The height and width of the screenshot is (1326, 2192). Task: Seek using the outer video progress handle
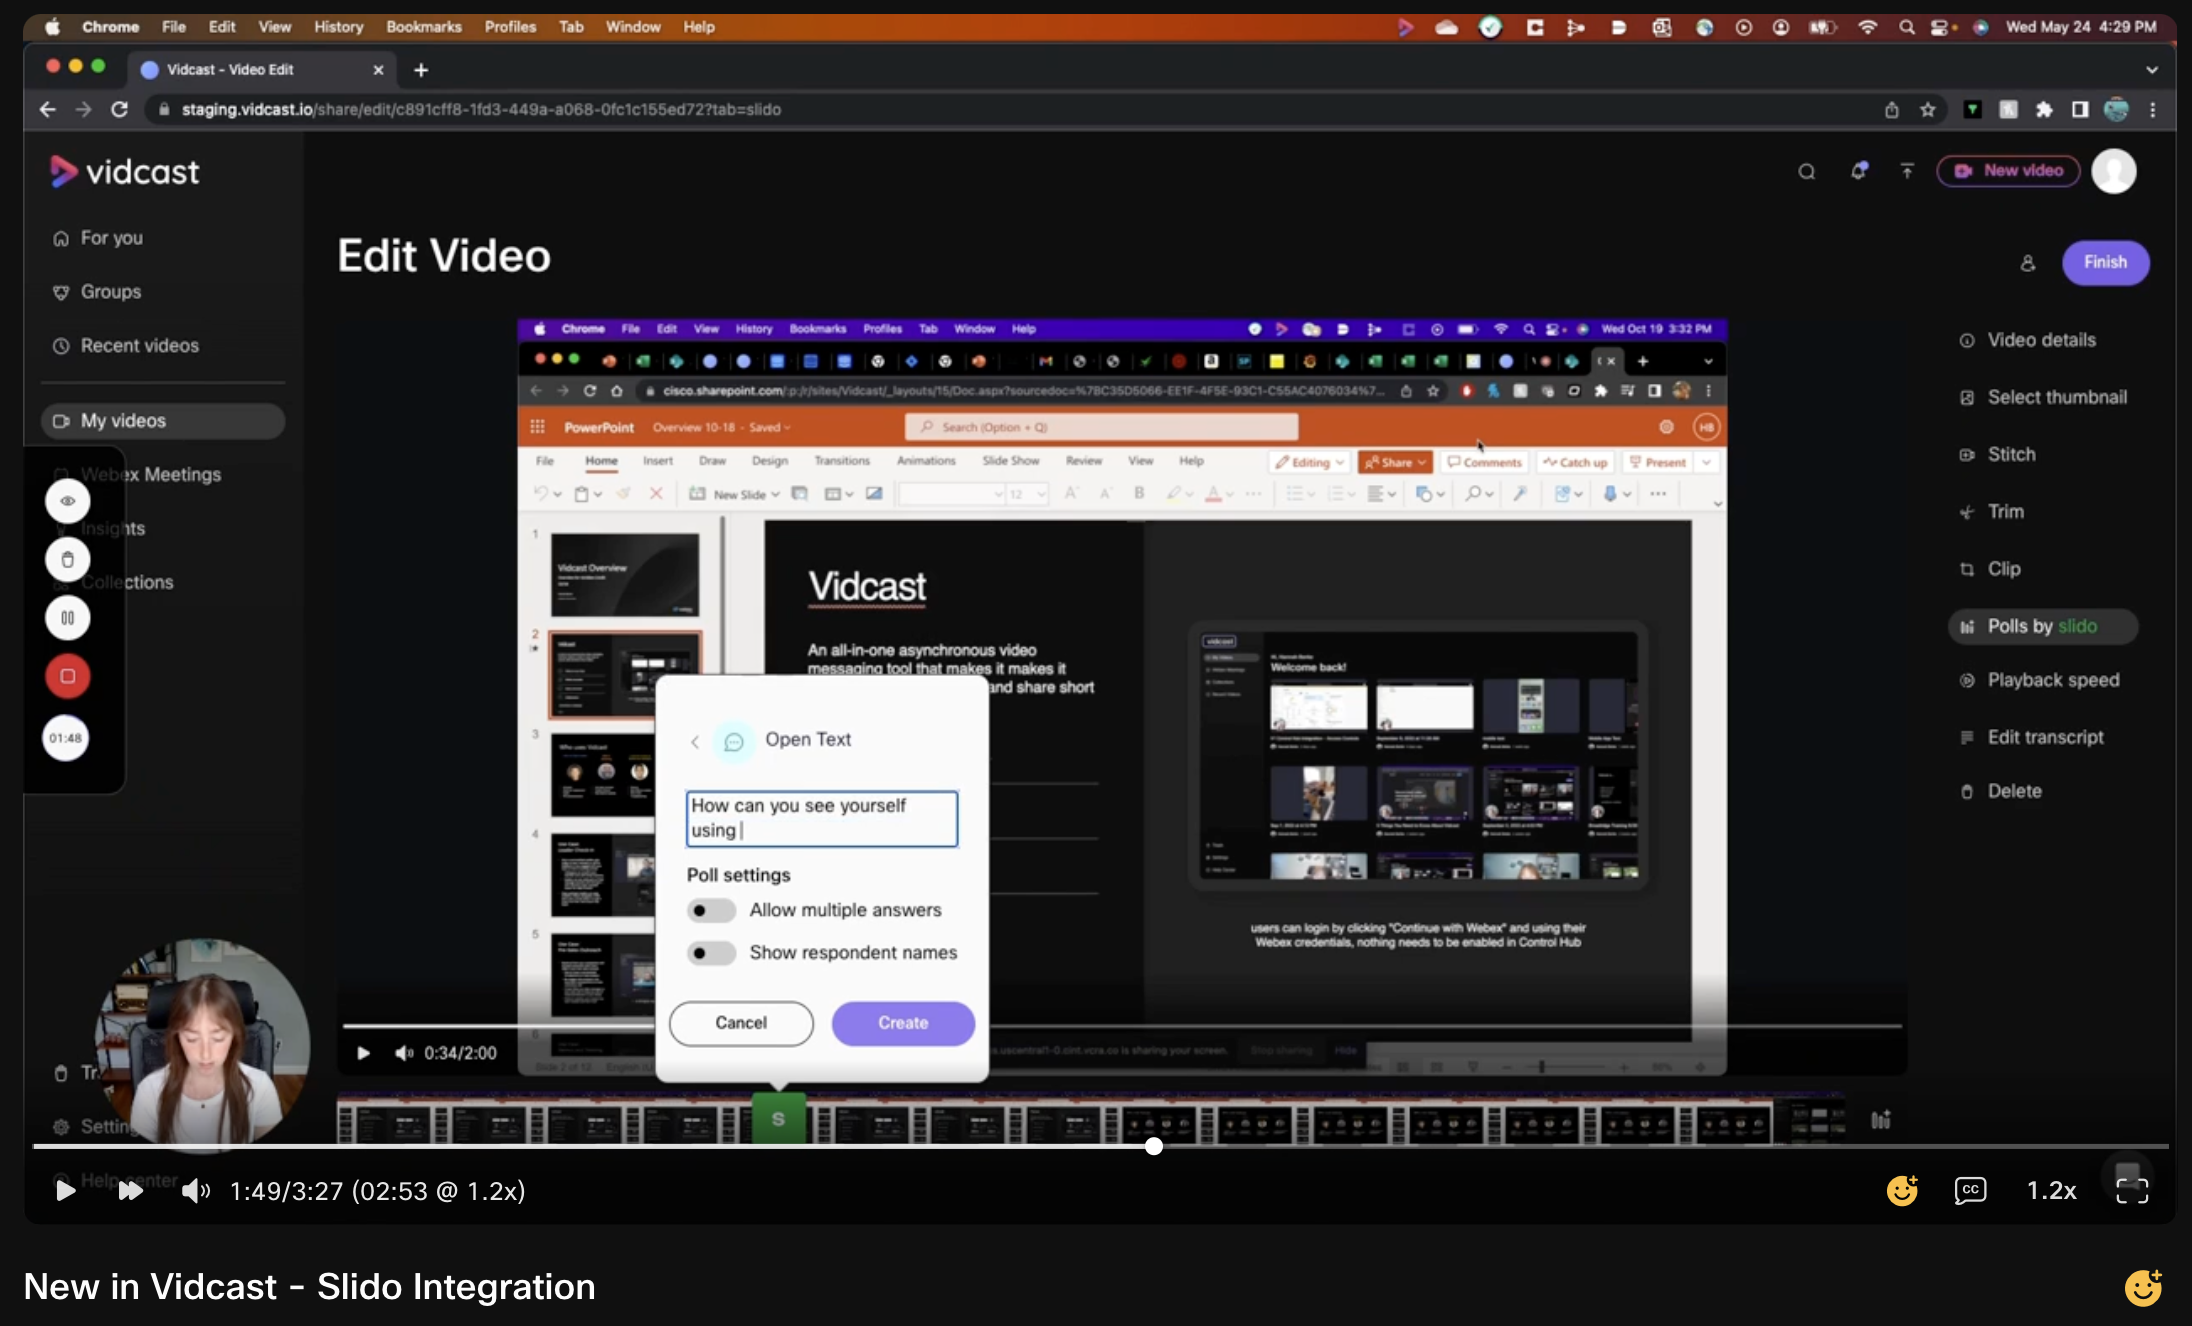1154,1147
